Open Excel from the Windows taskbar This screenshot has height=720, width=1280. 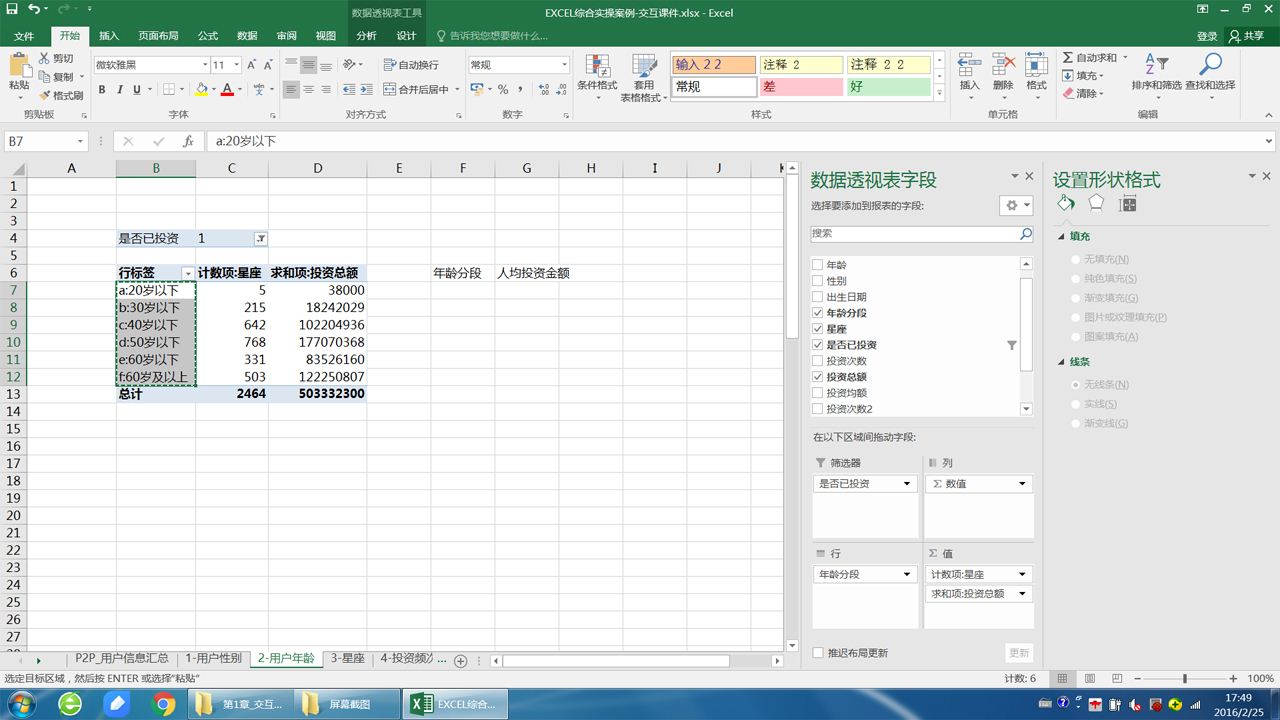[x=456, y=704]
